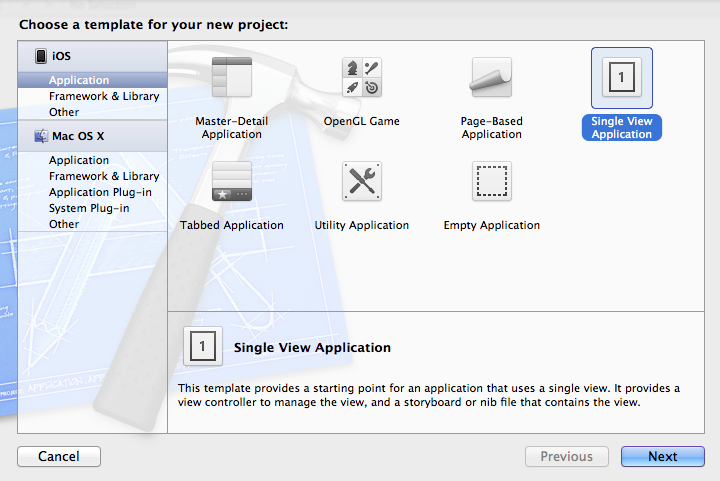
Task: Click the iOS device icon in sidebar
Action: [x=41, y=57]
